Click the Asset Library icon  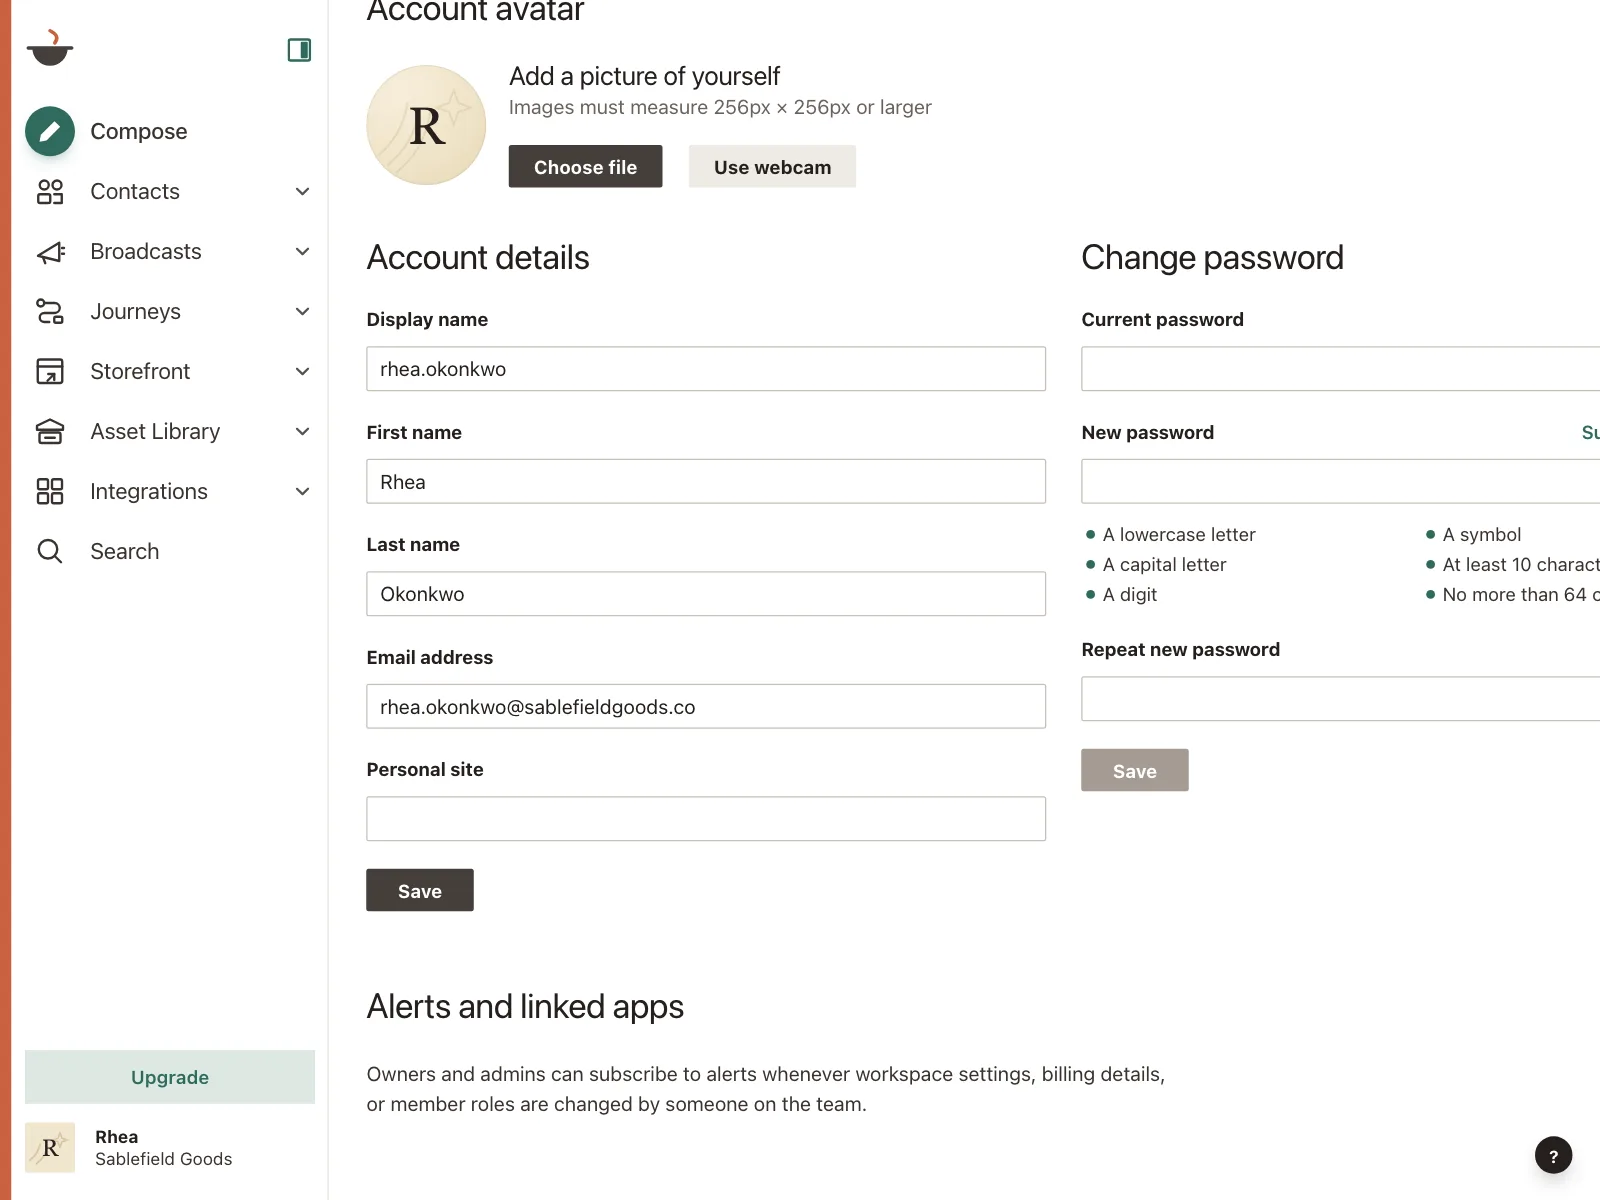click(50, 431)
